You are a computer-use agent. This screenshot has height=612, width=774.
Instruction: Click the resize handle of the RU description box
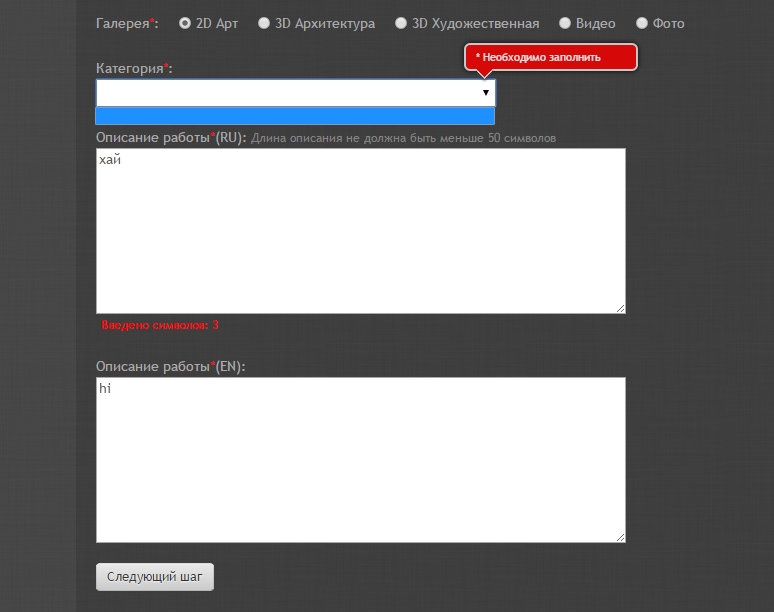tap(620, 308)
